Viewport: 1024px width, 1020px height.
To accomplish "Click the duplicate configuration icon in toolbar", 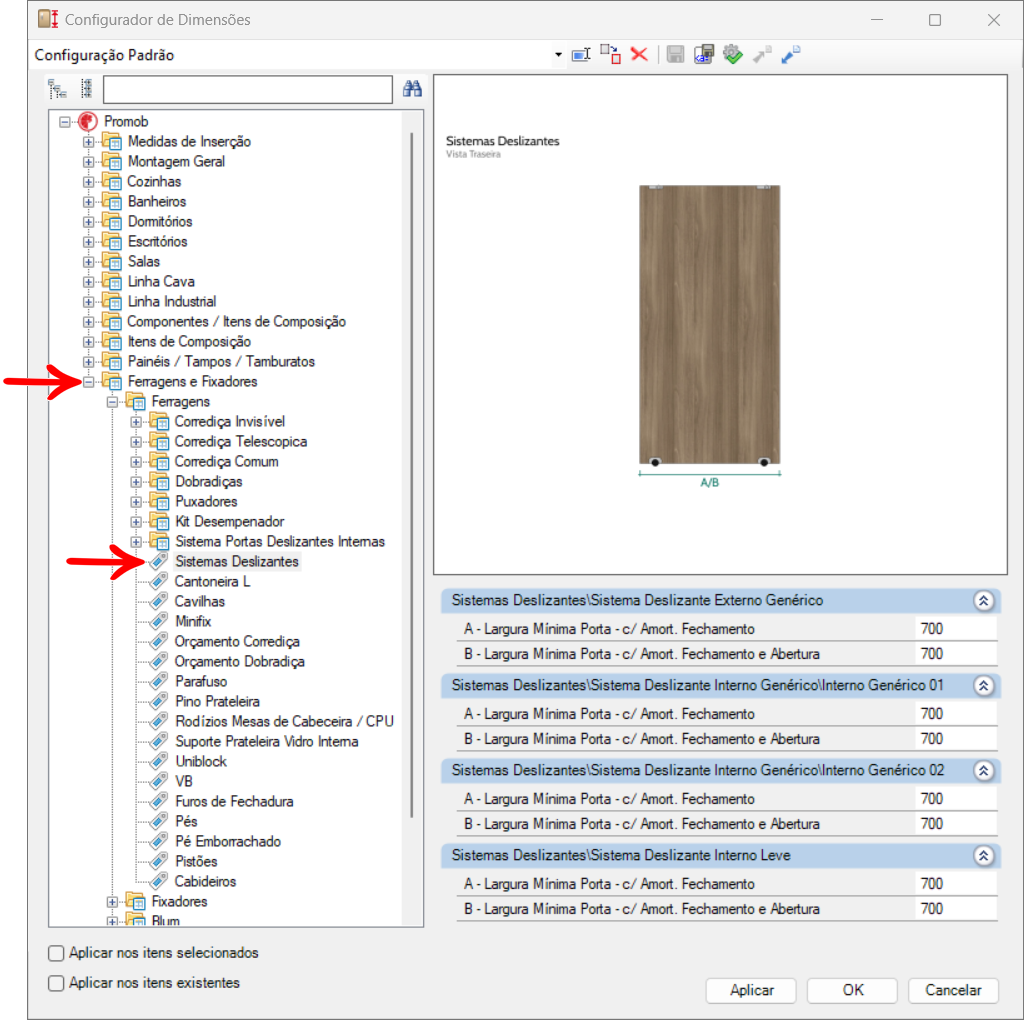I will tap(610, 55).
